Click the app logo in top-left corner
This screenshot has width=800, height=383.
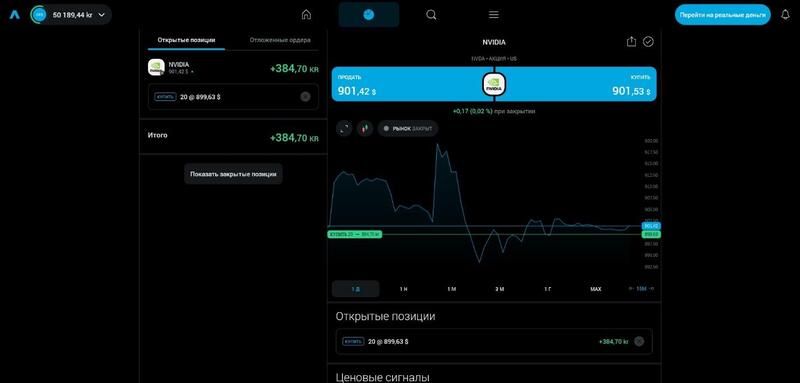[14, 15]
